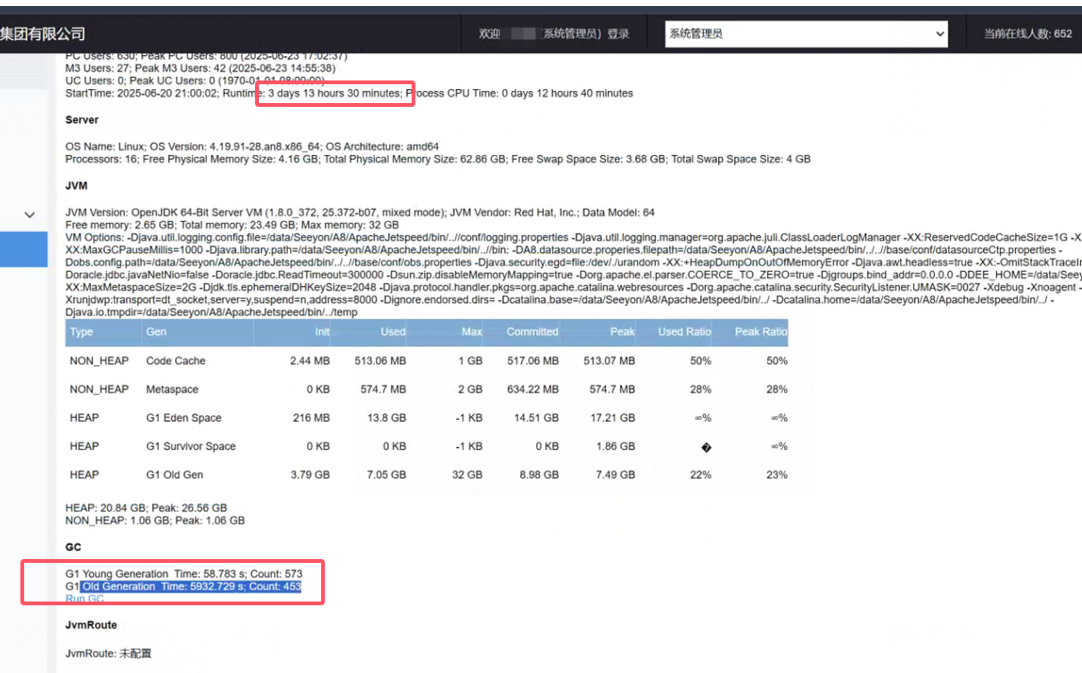This screenshot has height=673, width=1082.
Task: Click the highlighted Old Generation time line
Action: coord(191,586)
